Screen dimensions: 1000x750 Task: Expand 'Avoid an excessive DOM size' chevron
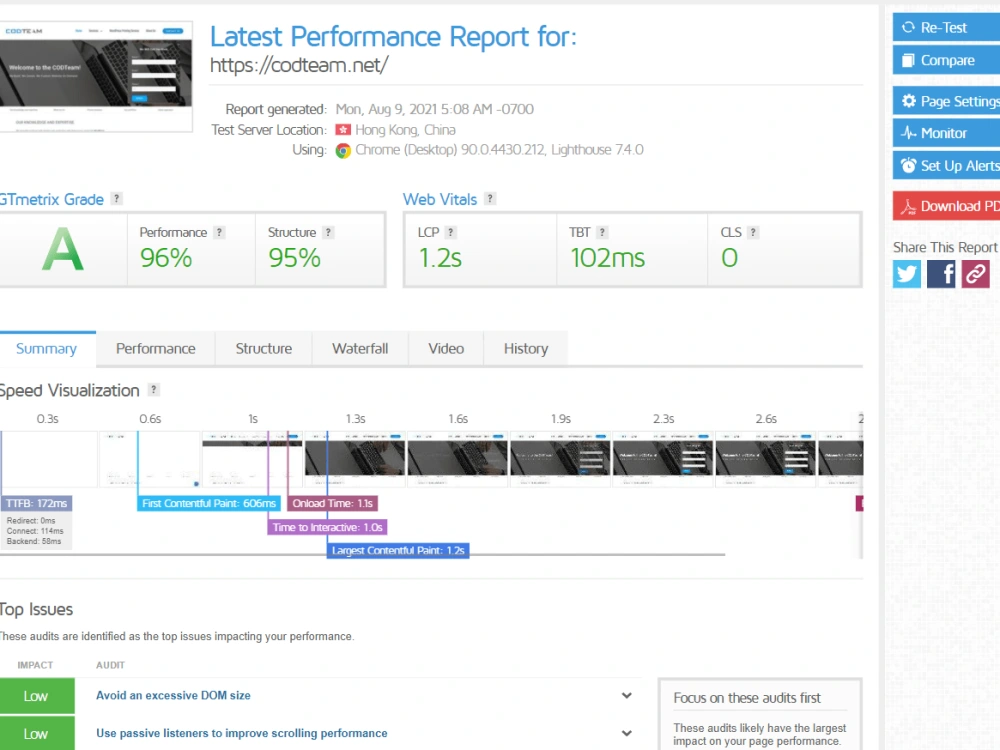627,696
